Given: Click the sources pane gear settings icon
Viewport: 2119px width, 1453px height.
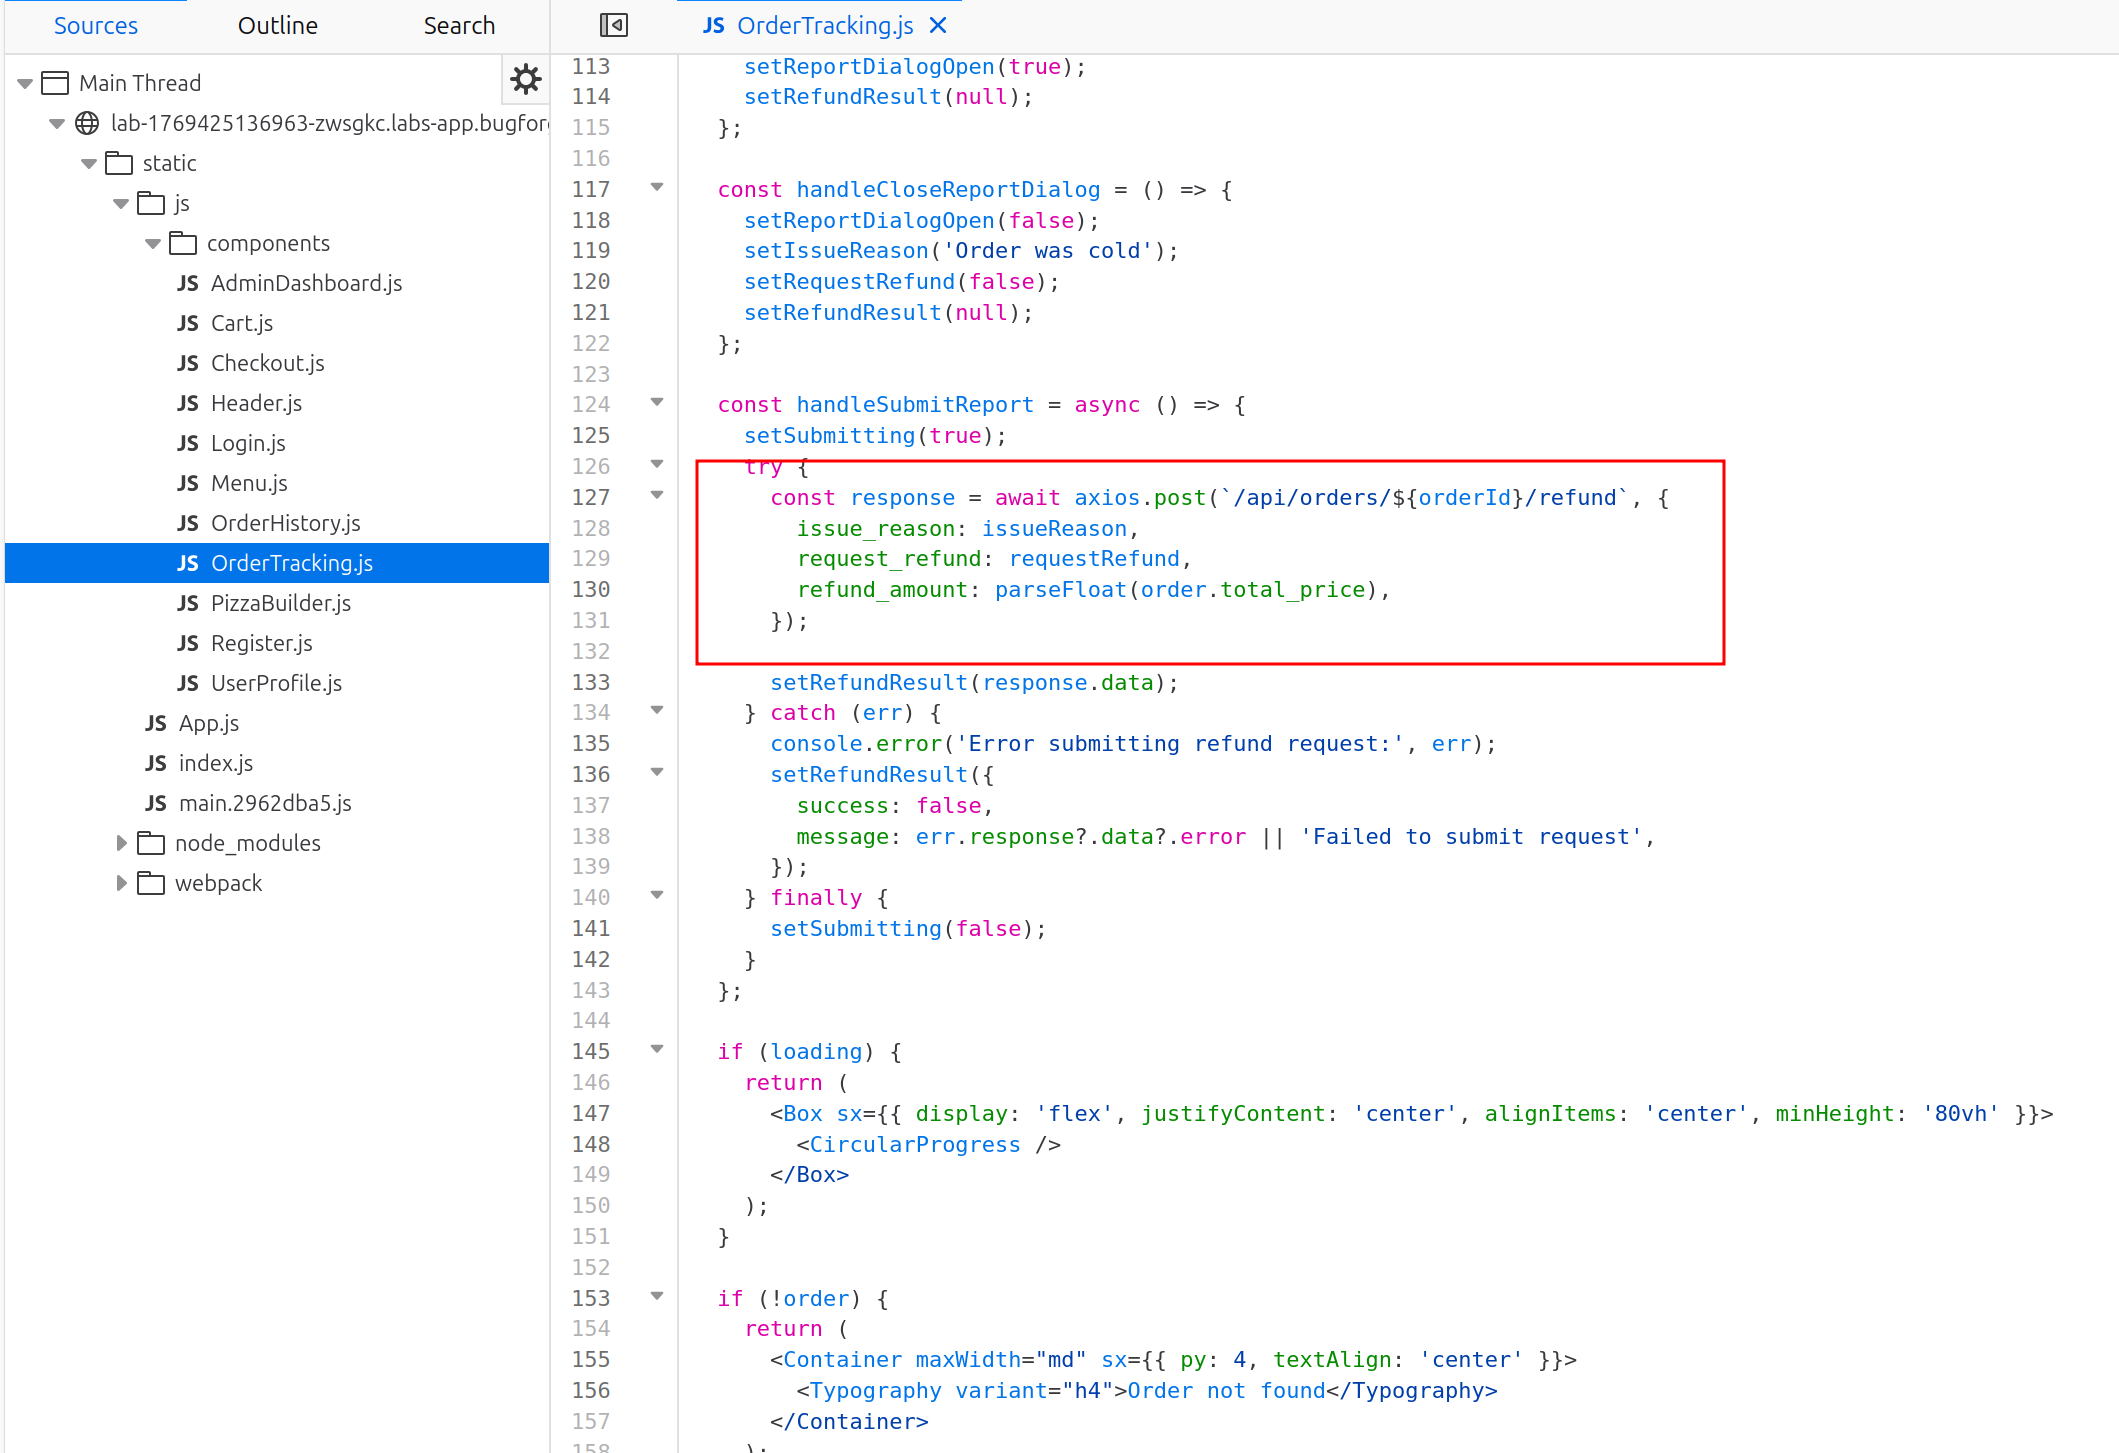Looking at the screenshot, I should (525, 79).
